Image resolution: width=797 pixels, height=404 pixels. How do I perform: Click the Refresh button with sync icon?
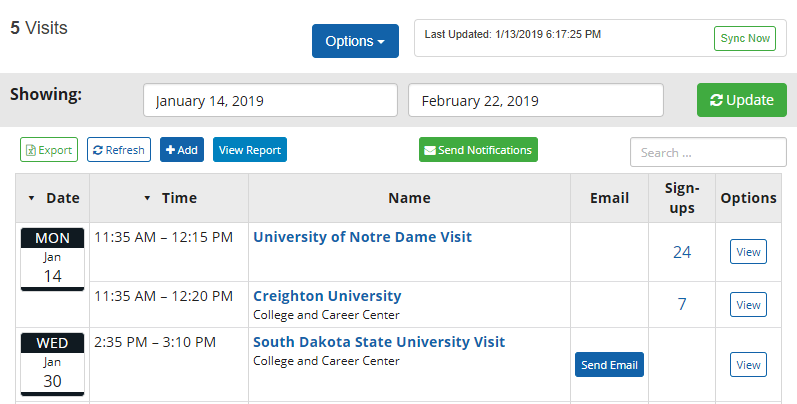tap(119, 150)
